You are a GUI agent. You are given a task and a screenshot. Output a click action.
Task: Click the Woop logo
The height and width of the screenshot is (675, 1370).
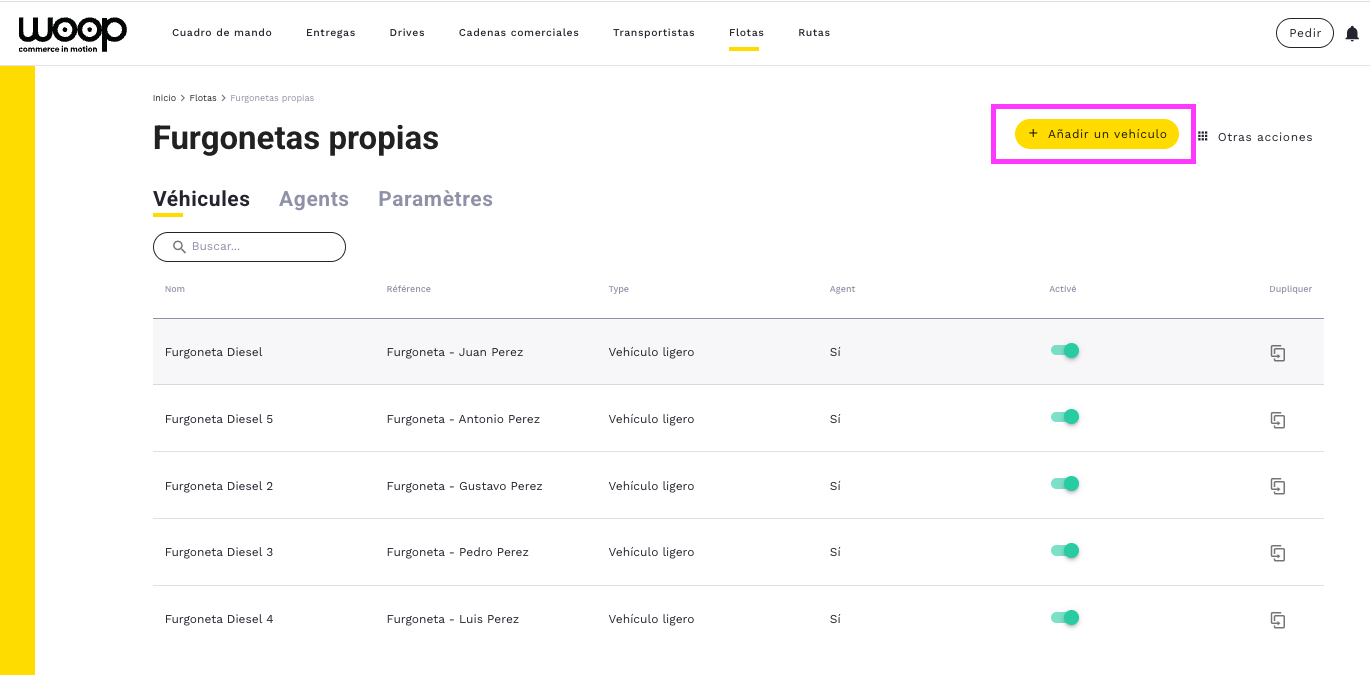pyautogui.click(x=72, y=33)
